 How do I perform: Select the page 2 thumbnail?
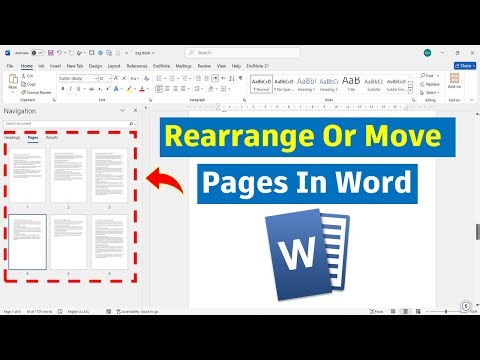tap(68, 175)
